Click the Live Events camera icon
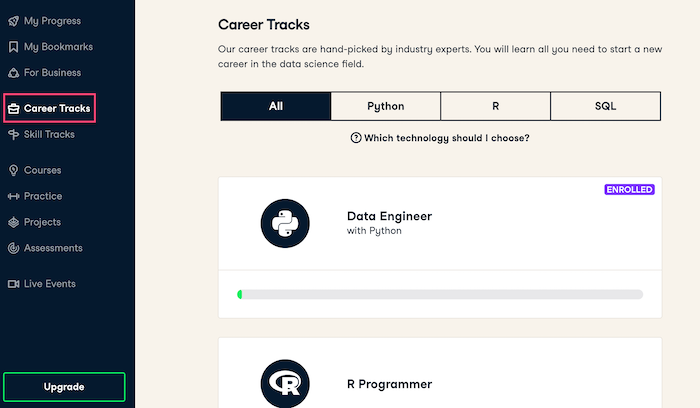Viewport: 700px width, 408px height. (13, 284)
